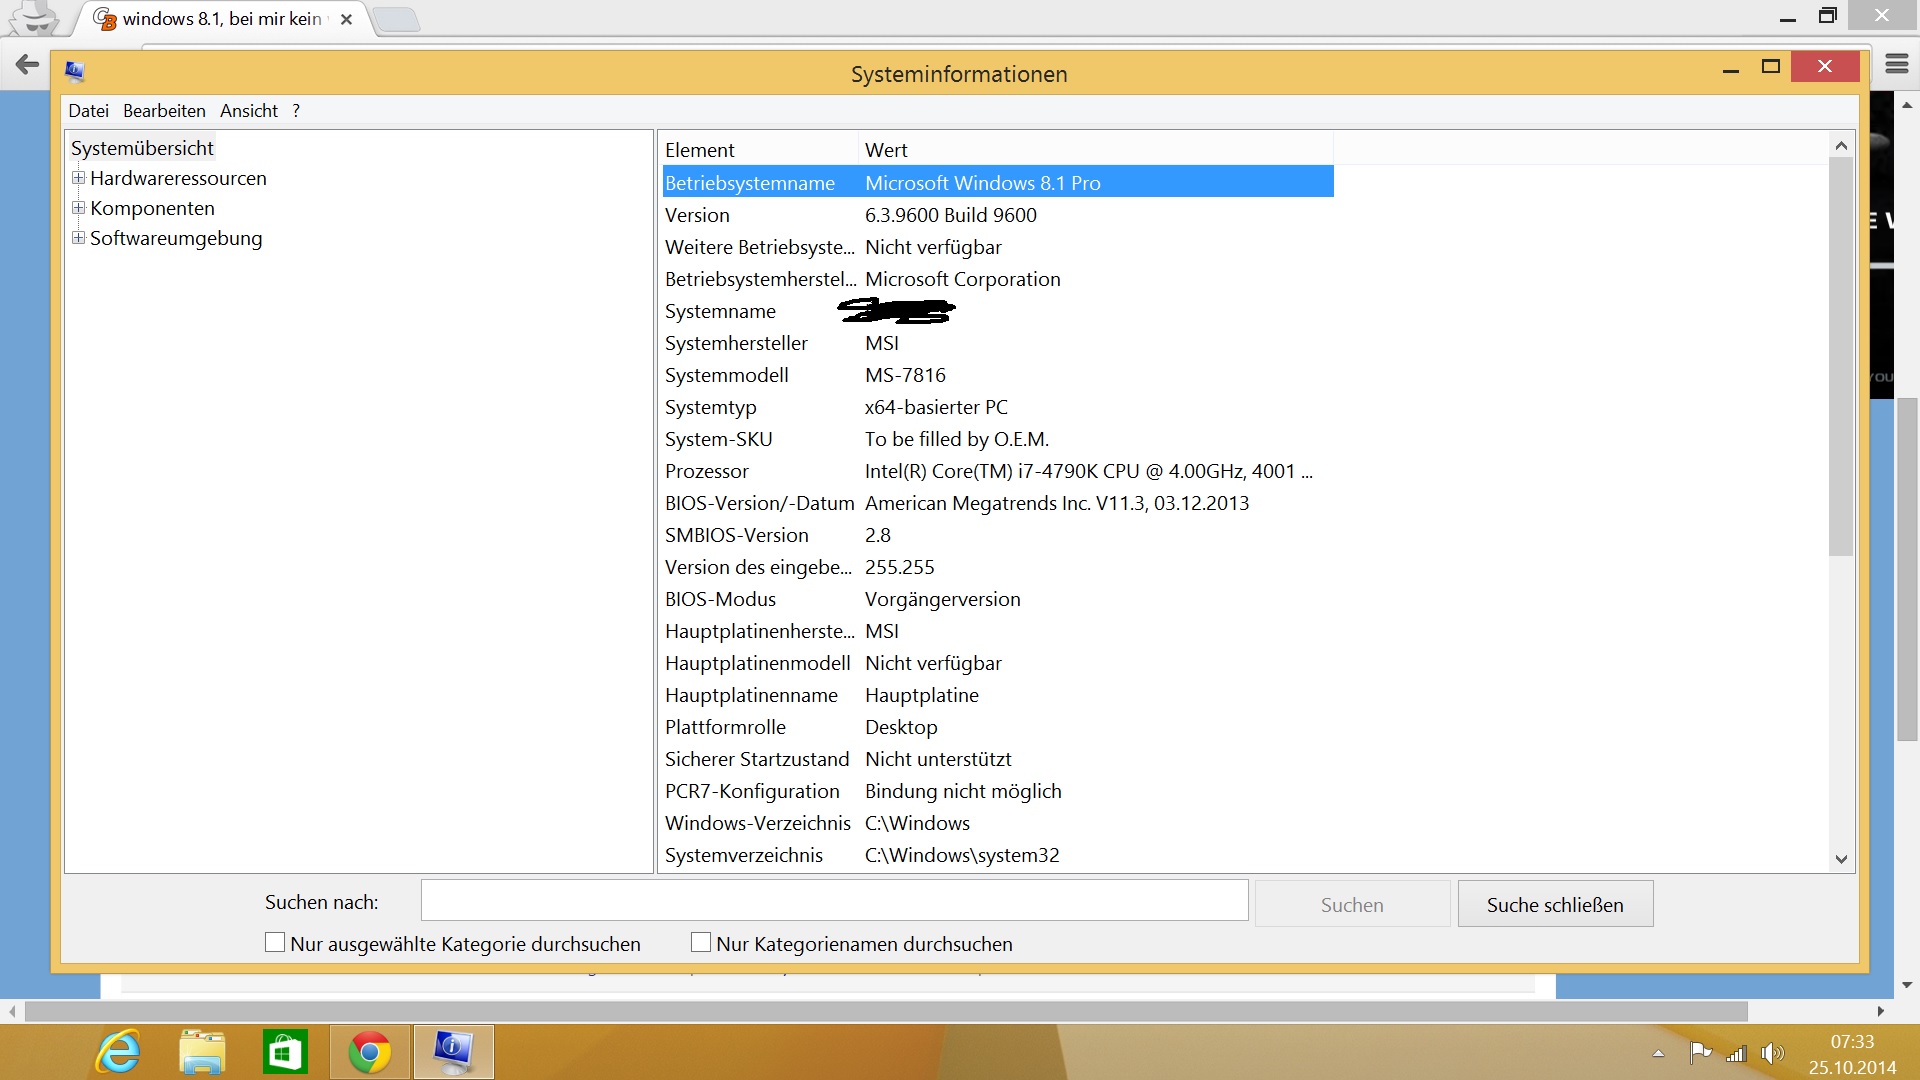Open File Explorer from the taskbar

[x=202, y=1052]
